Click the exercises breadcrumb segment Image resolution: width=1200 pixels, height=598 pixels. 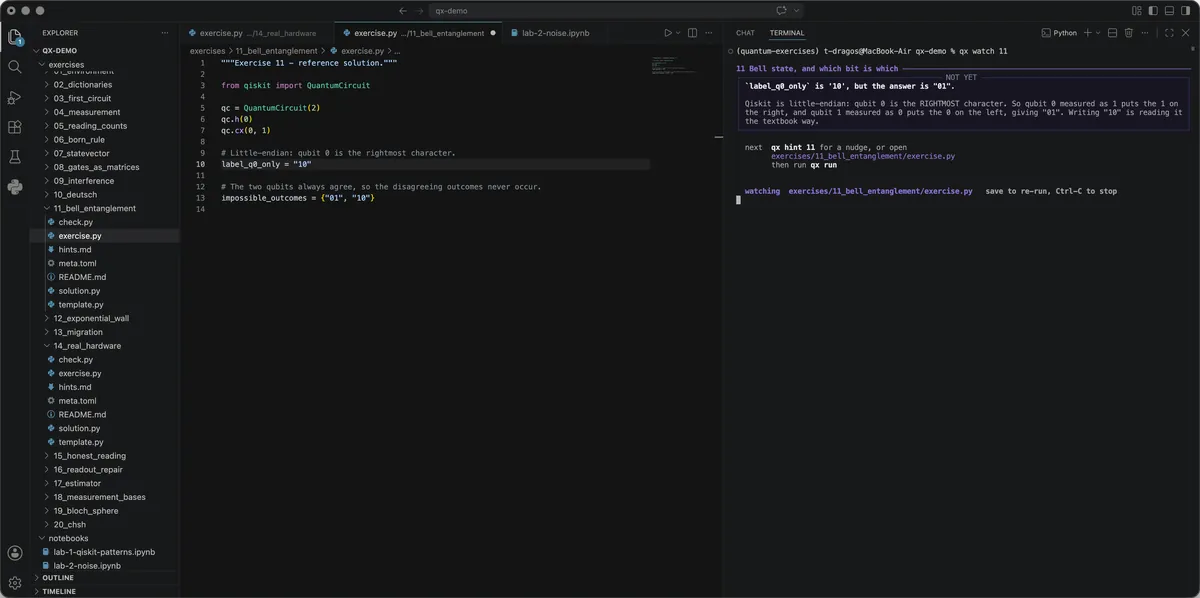pos(207,50)
